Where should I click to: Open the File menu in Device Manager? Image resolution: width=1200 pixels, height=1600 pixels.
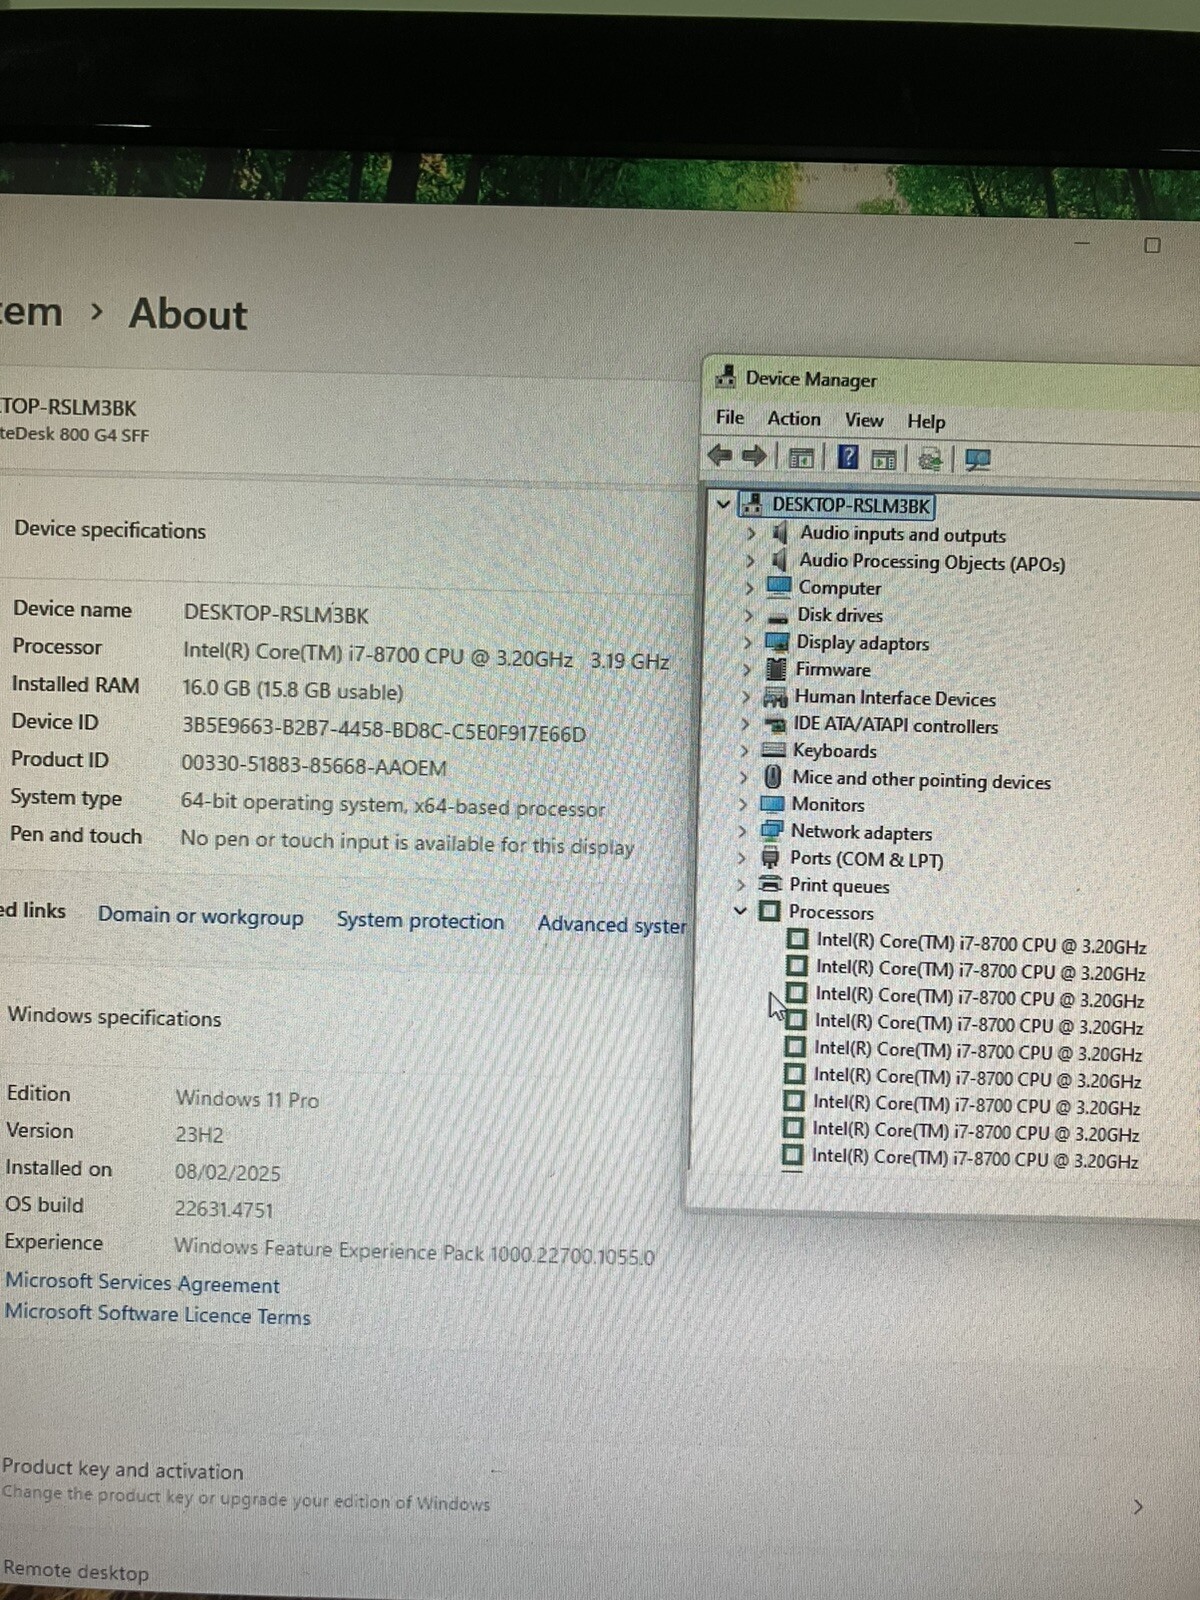[730, 417]
